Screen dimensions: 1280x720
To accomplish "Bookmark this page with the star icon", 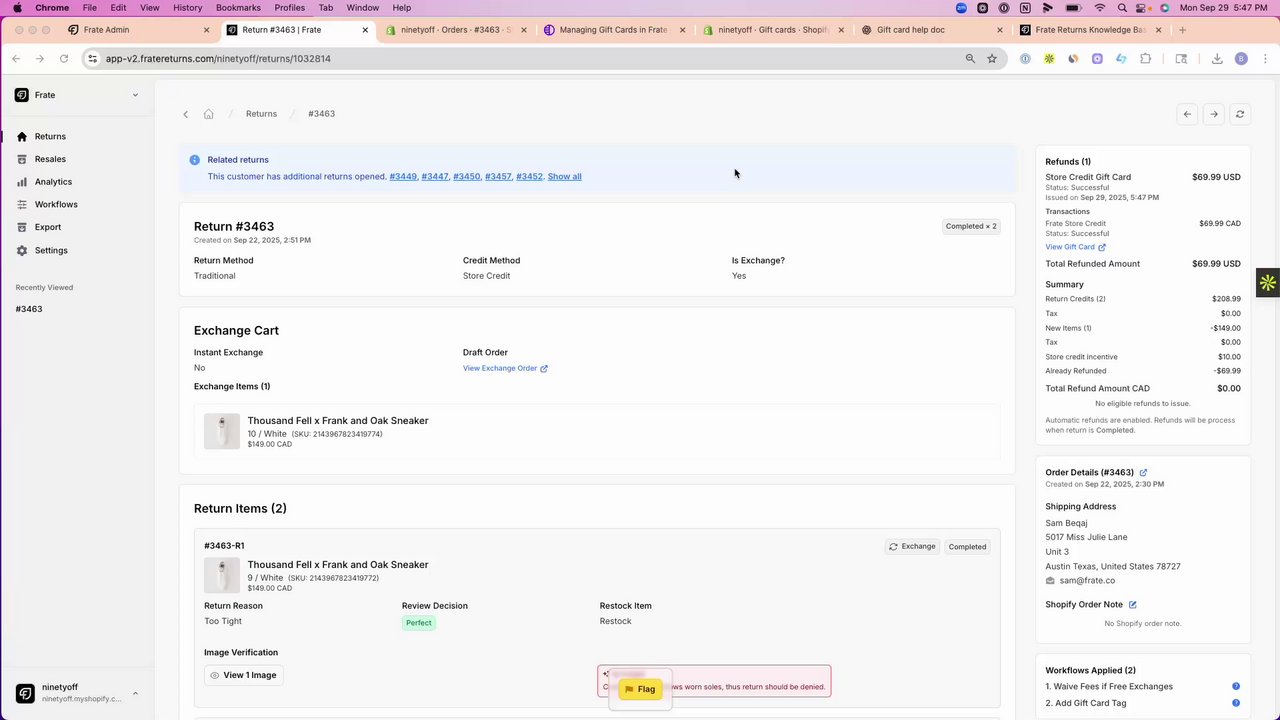I will [x=992, y=59].
